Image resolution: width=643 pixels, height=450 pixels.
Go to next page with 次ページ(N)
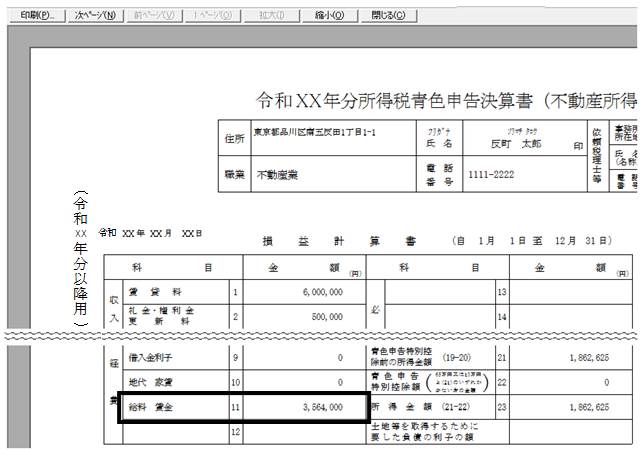(x=96, y=16)
